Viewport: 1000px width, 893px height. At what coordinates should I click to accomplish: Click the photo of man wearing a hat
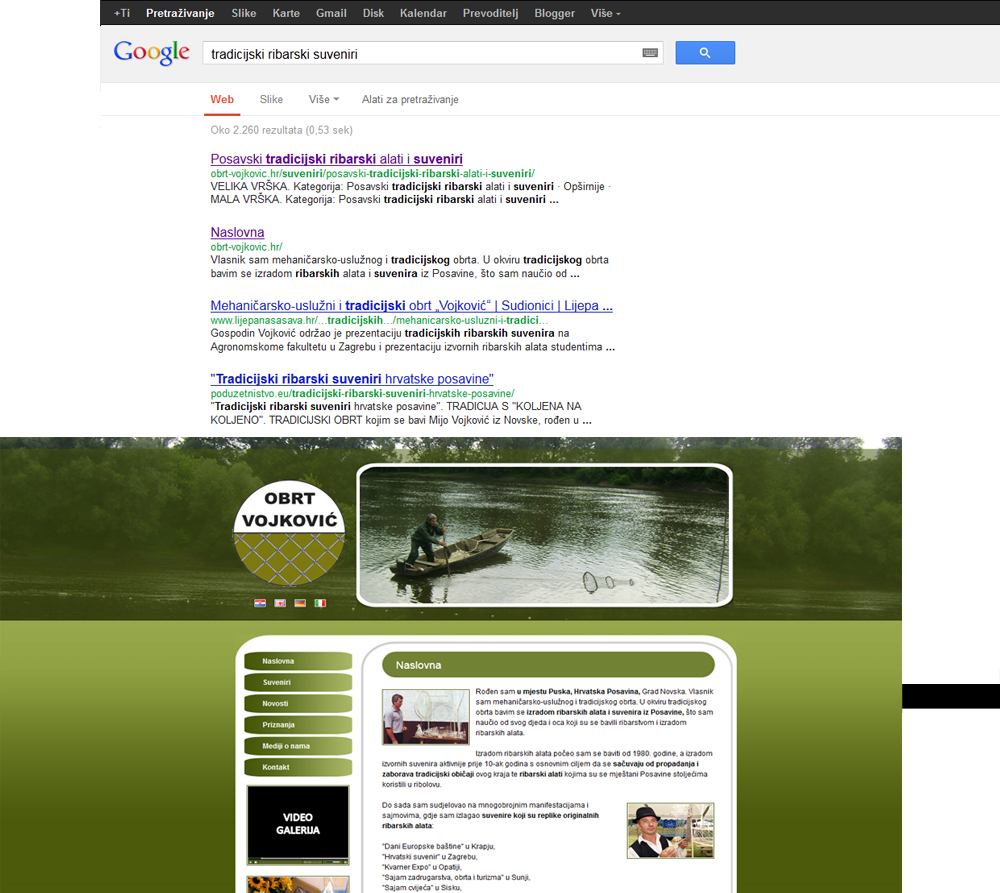click(670, 830)
